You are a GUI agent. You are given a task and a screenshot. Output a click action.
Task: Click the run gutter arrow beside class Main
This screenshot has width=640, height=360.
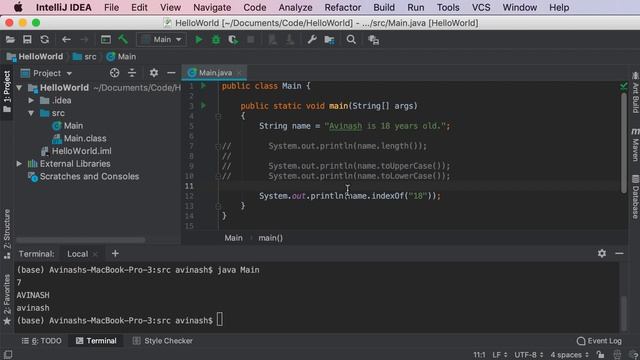pos(203,86)
